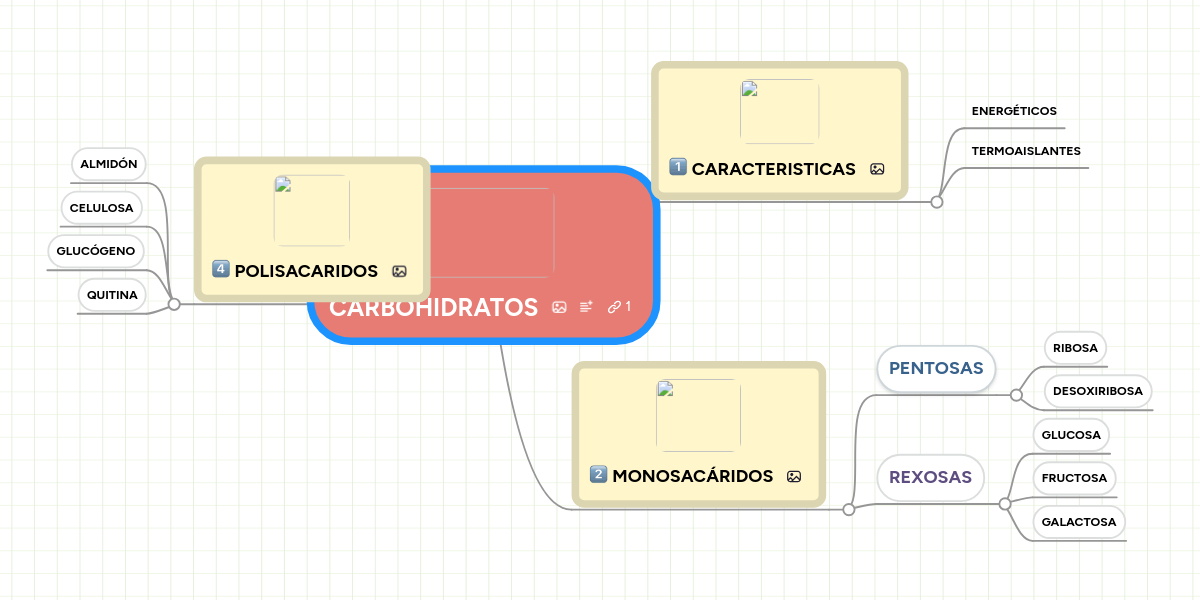The image size is (1200, 600).
Task: Click the image icon next to CARACTERISTICAS
Action: coord(877,169)
